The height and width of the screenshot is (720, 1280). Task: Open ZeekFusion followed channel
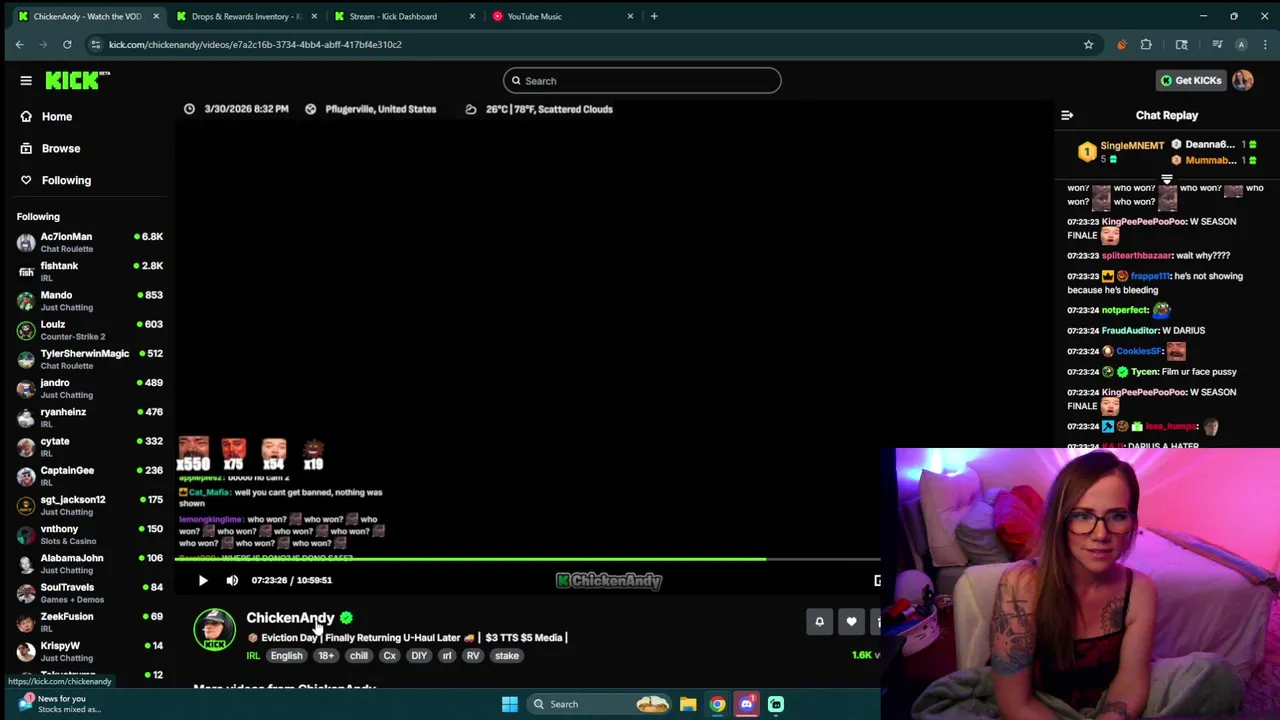(x=90, y=622)
